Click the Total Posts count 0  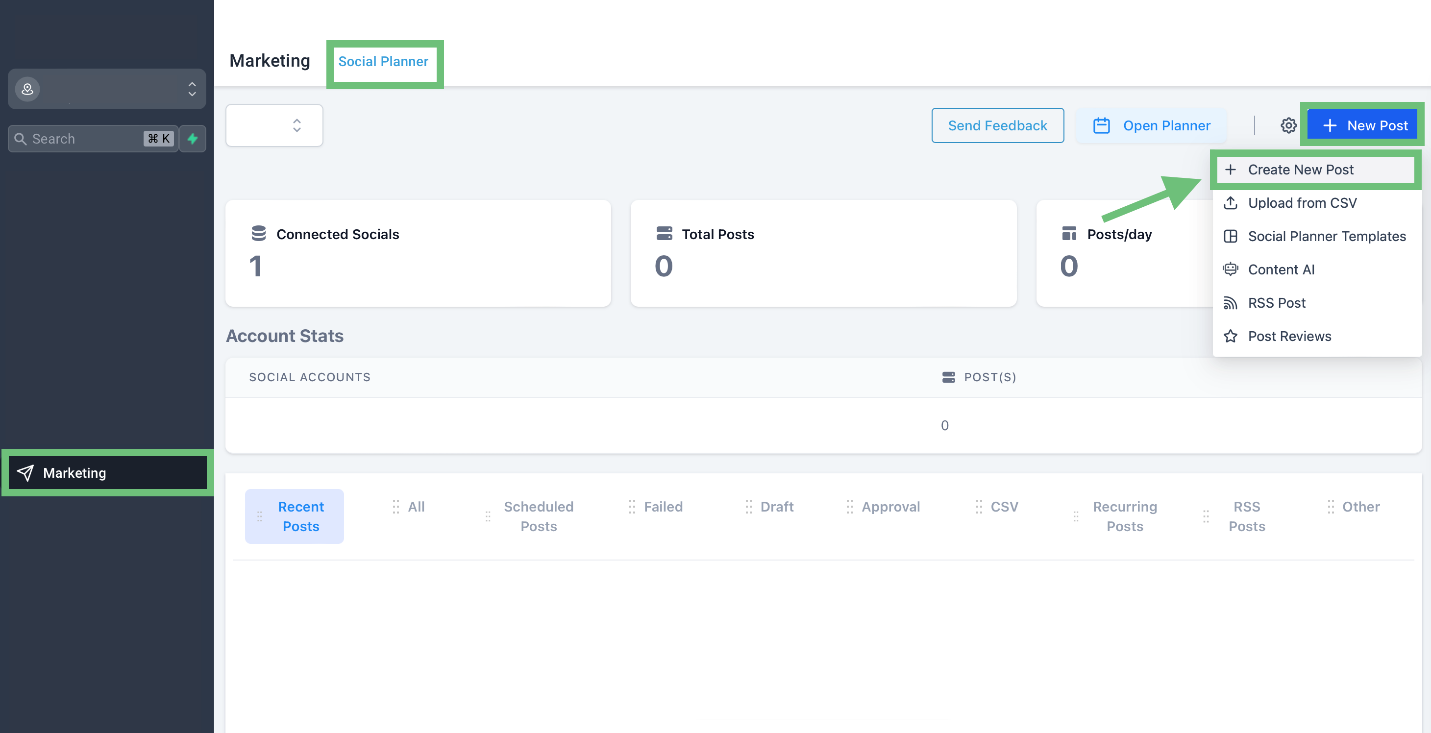664,267
